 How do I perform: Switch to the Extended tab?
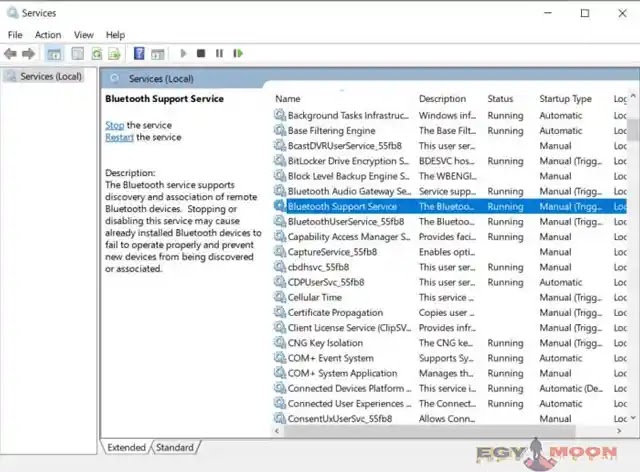[126, 448]
